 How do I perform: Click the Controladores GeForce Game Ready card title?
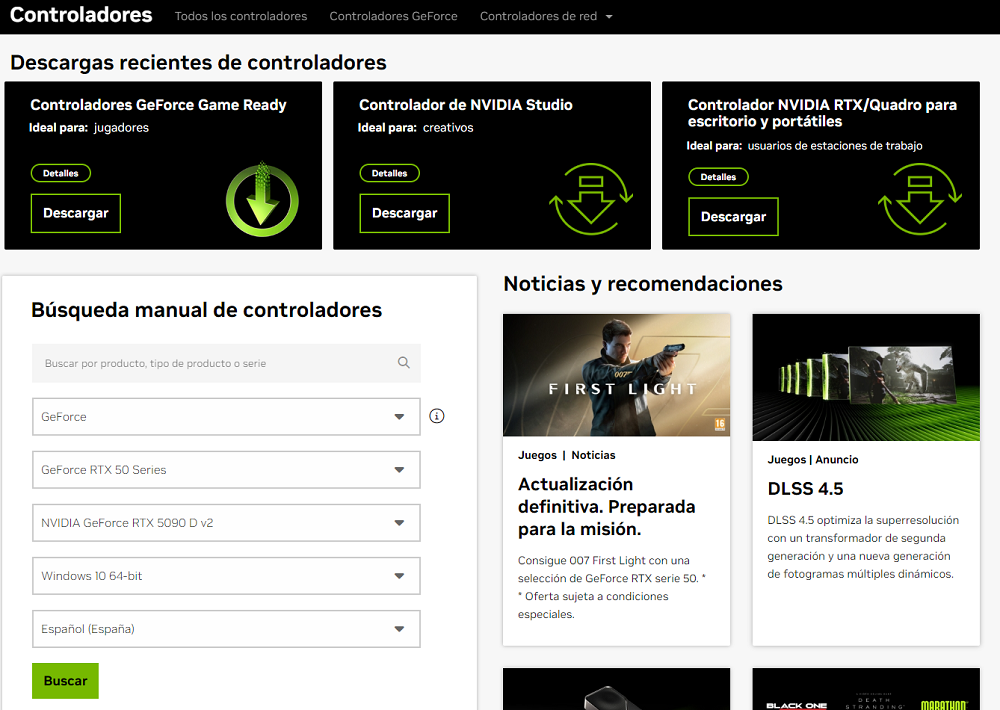[x=158, y=105]
